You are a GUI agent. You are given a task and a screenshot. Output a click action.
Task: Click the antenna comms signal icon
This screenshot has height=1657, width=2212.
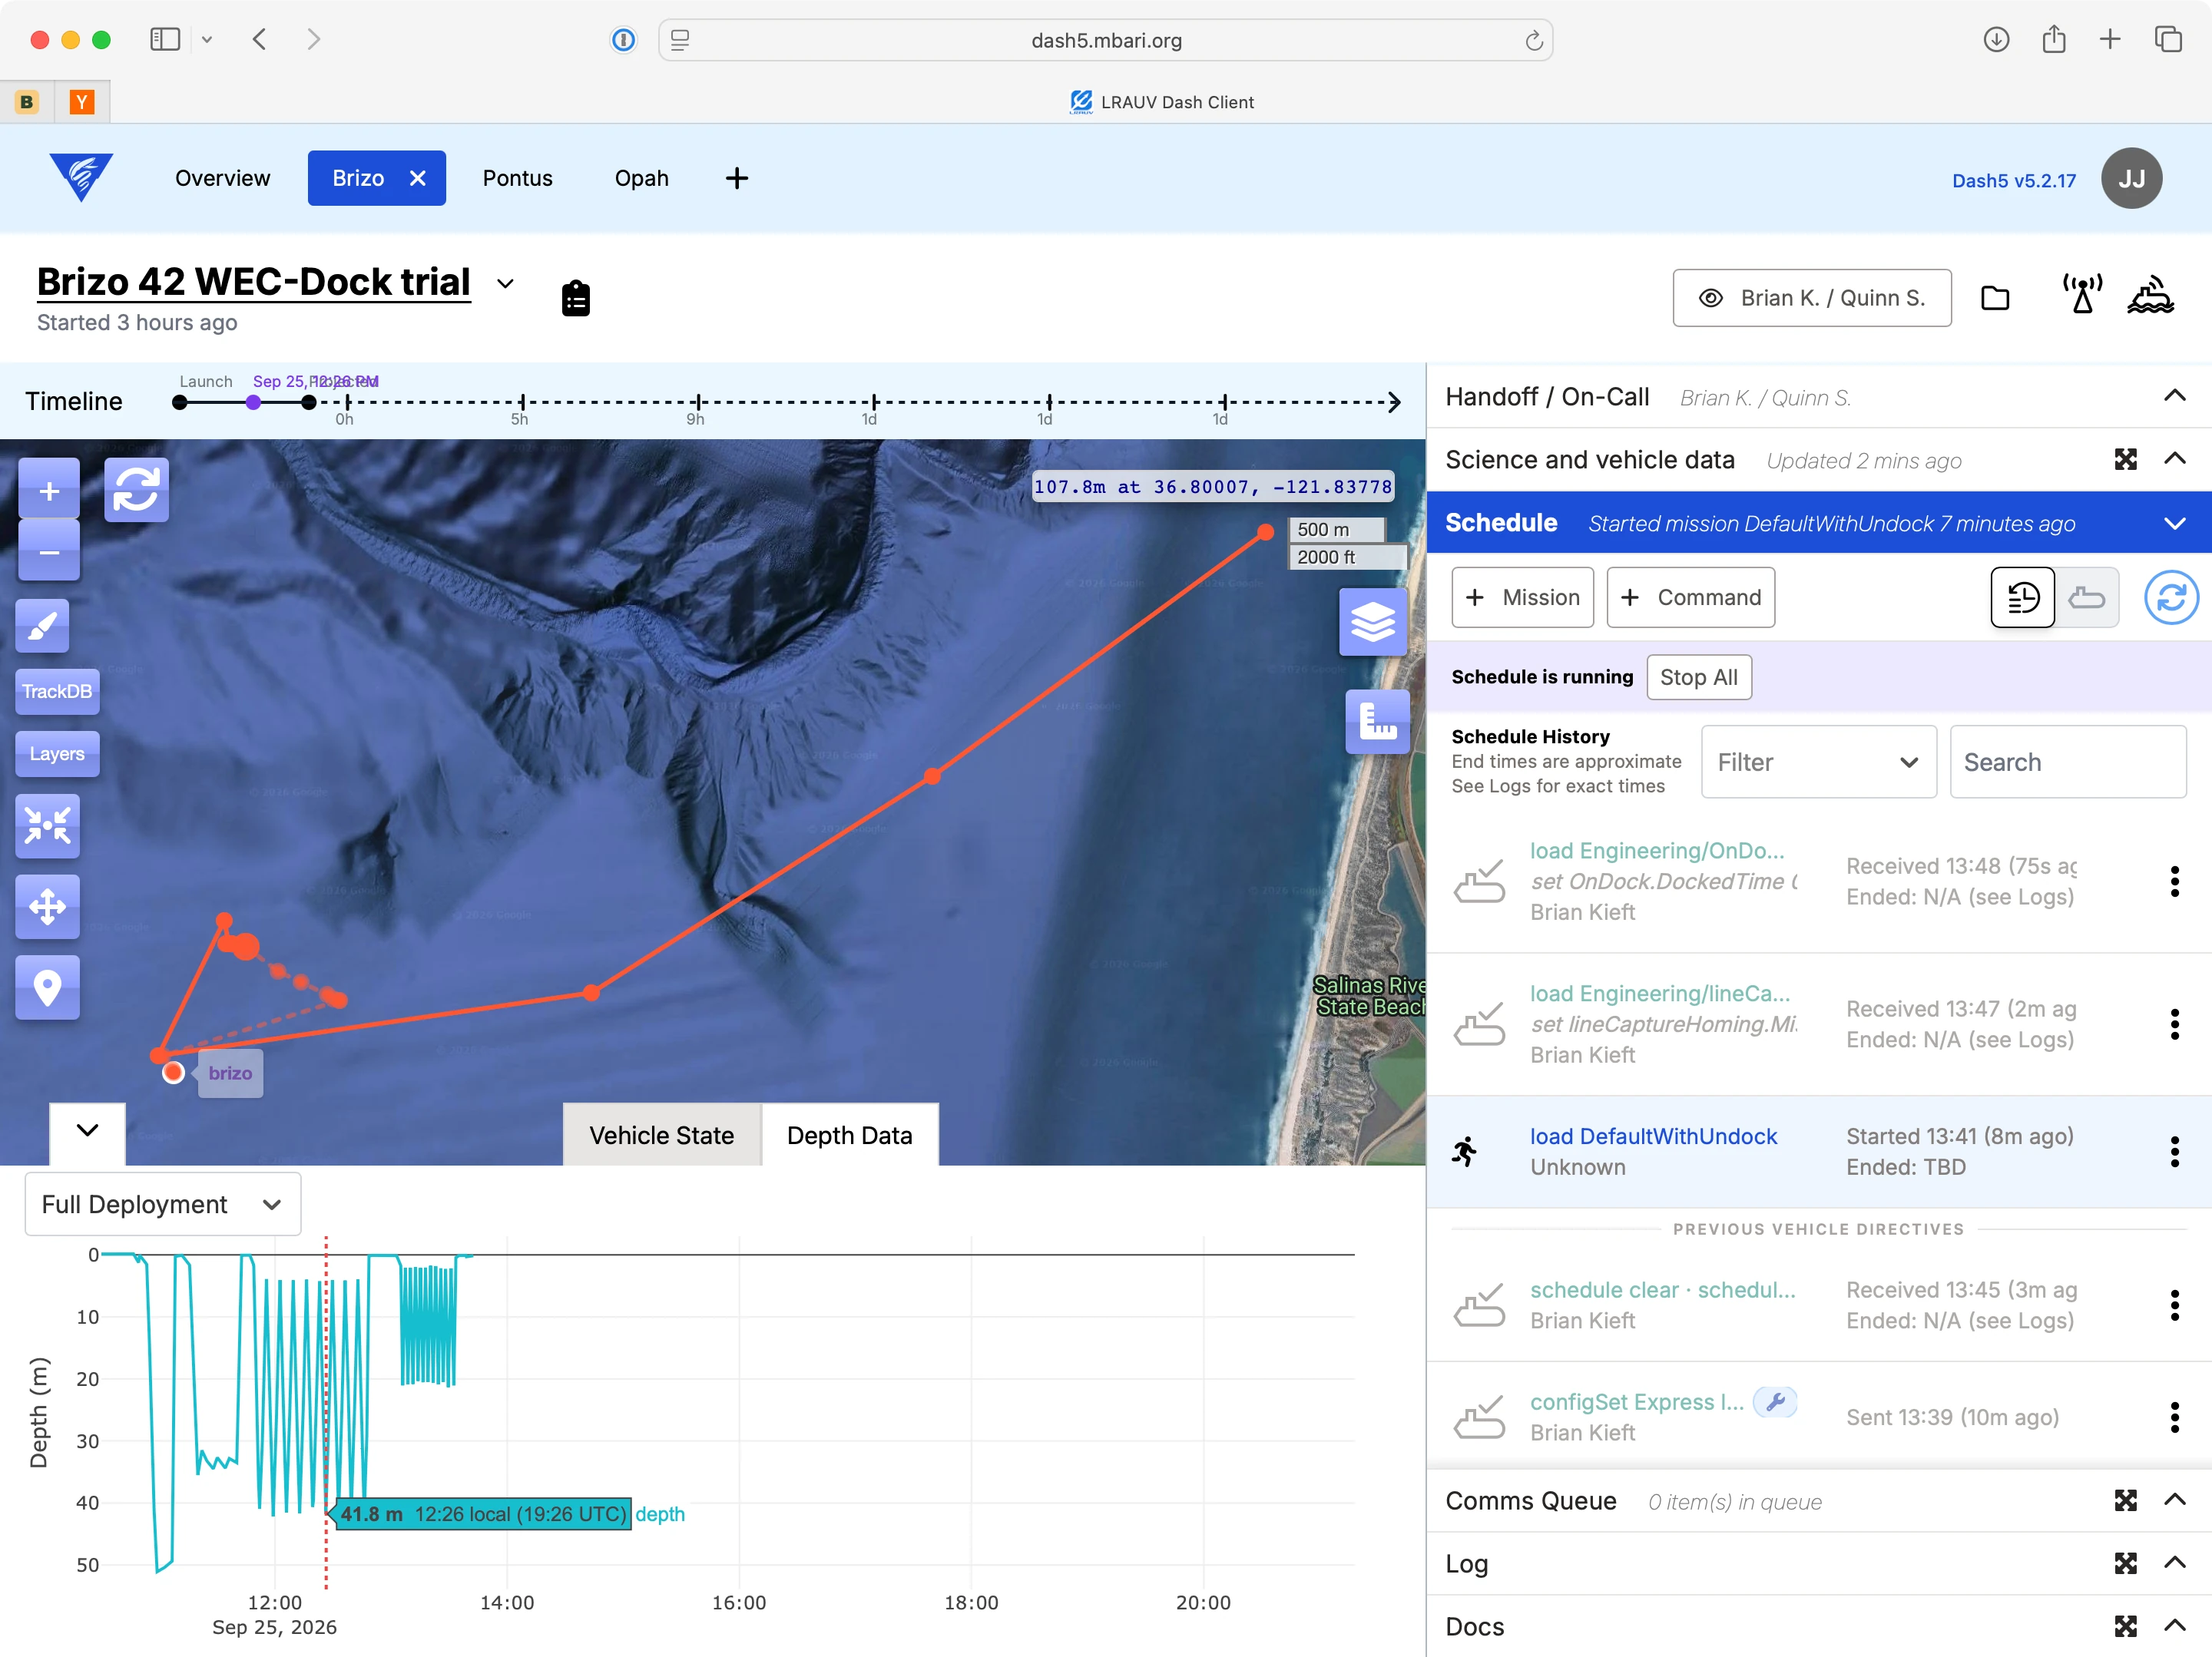click(2082, 296)
